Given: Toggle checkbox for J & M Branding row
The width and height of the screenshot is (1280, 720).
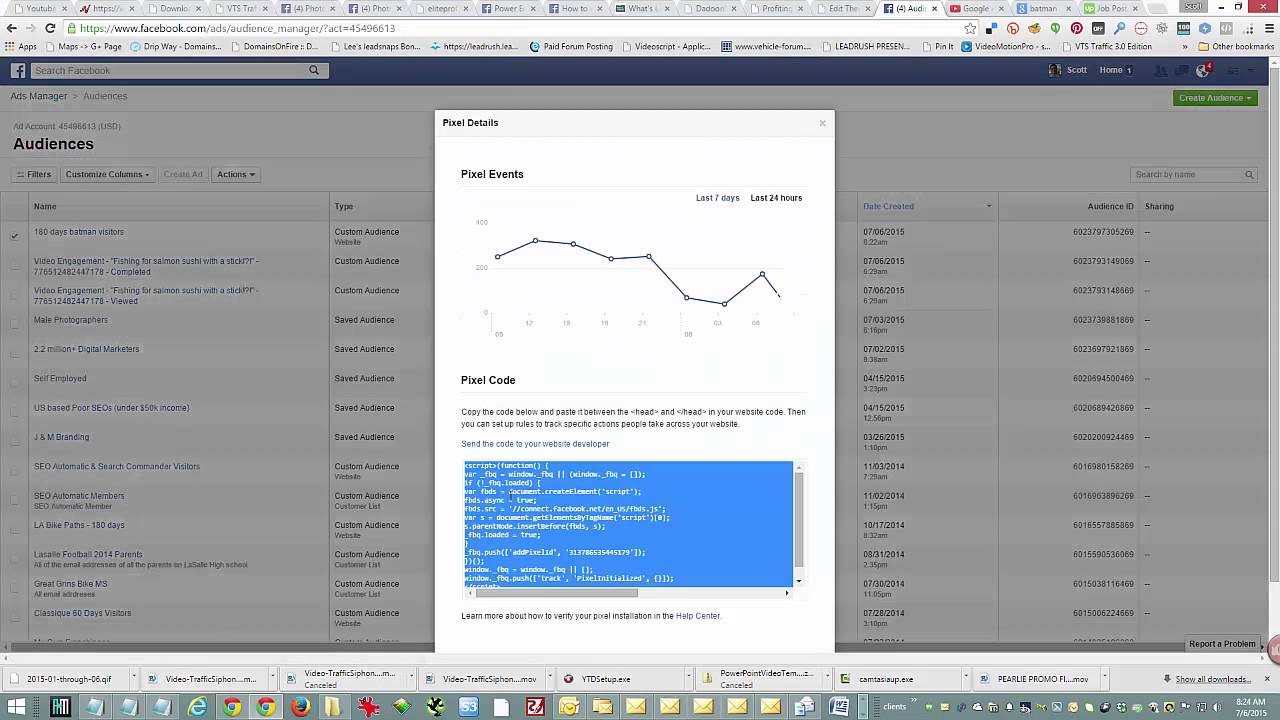Looking at the screenshot, I should 15,441.
